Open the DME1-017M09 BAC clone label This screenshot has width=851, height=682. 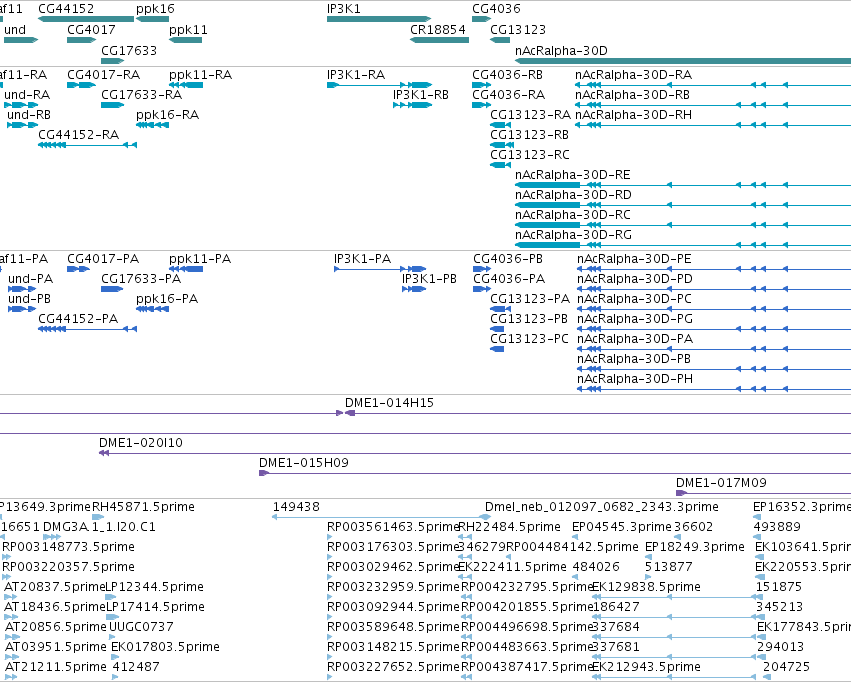point(721,483)
